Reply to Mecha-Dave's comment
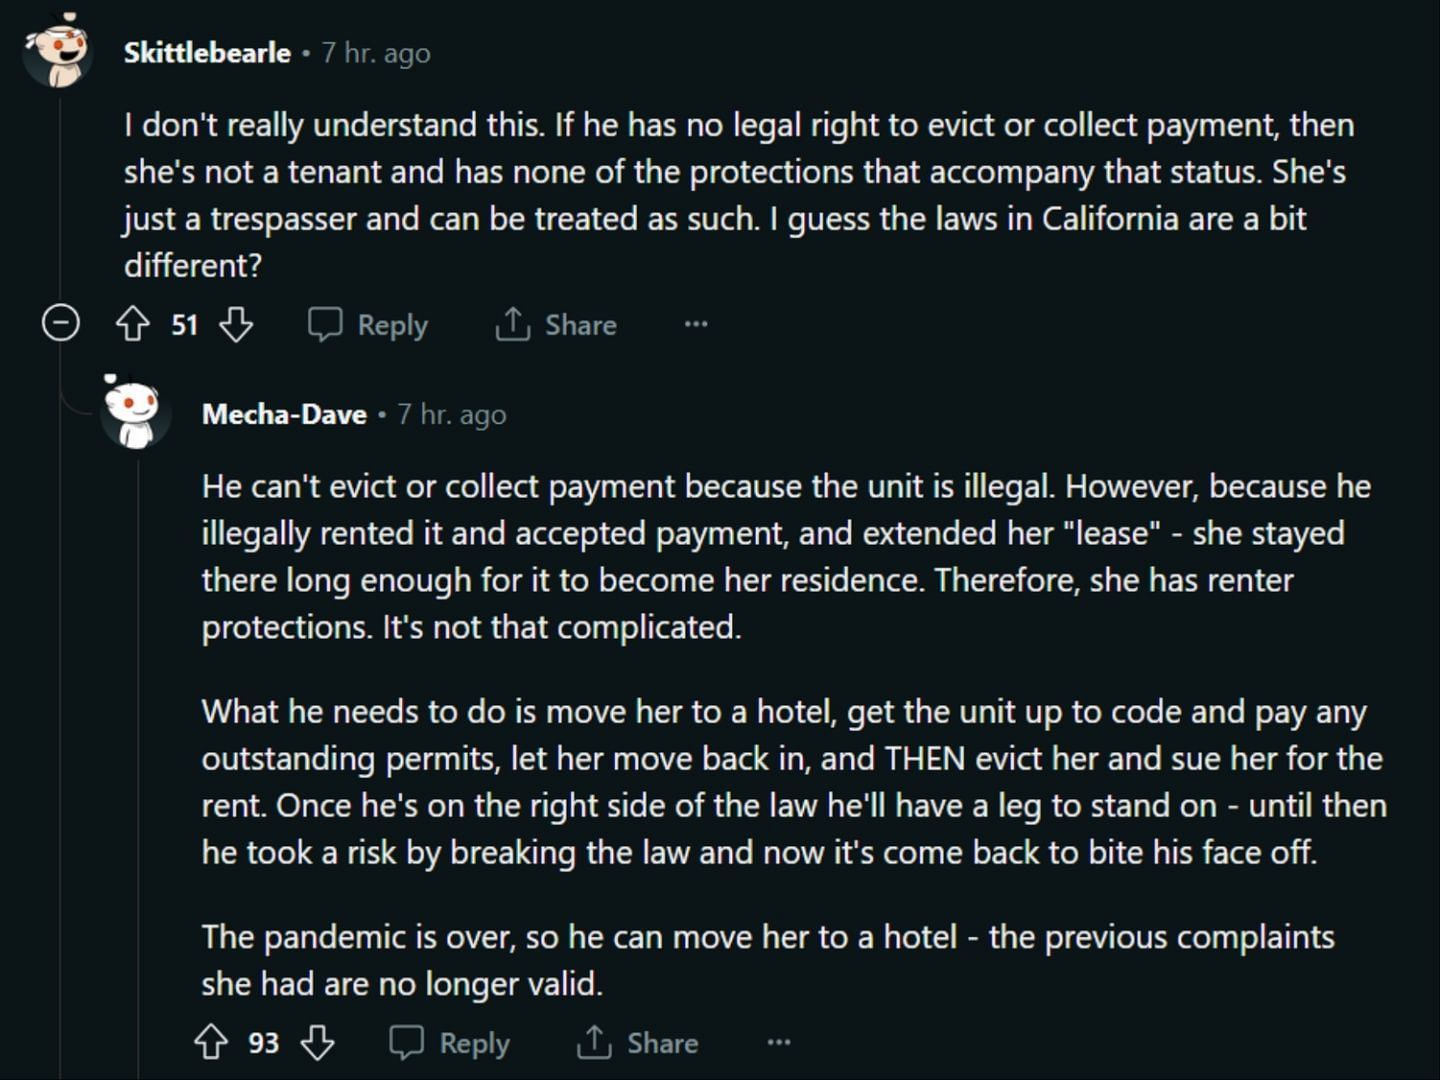Screen dimensions: 1440x1080 point(450,1042)
